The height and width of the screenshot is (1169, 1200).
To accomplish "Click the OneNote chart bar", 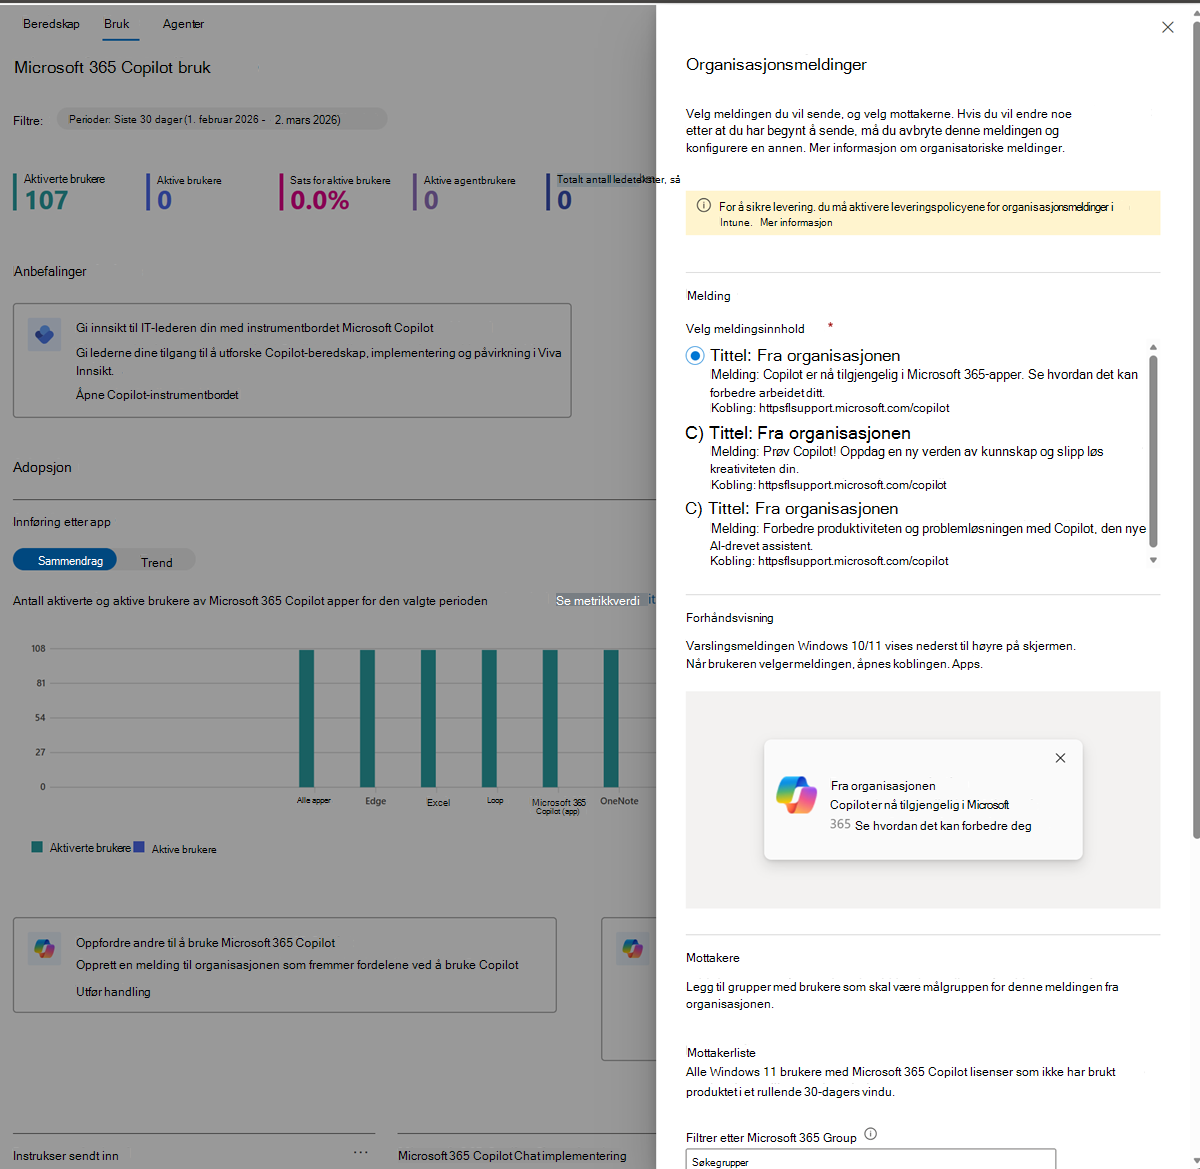I will (x=611, y=718).
